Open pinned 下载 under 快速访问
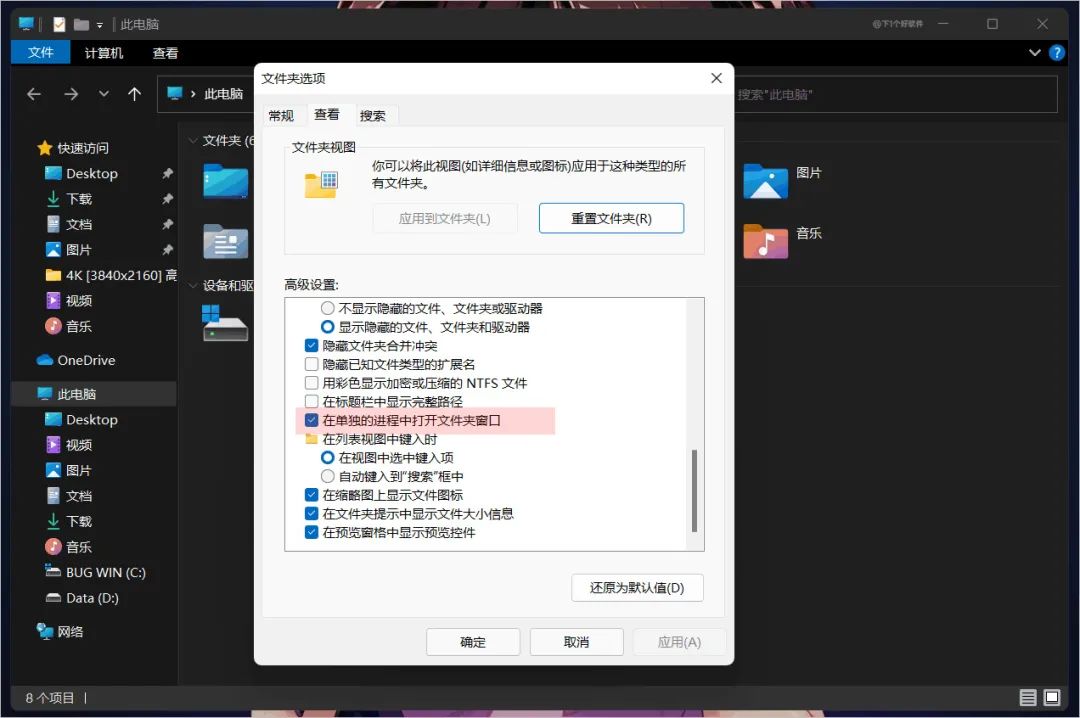This screenshot has height=718, width=1080. coord(79,199)
